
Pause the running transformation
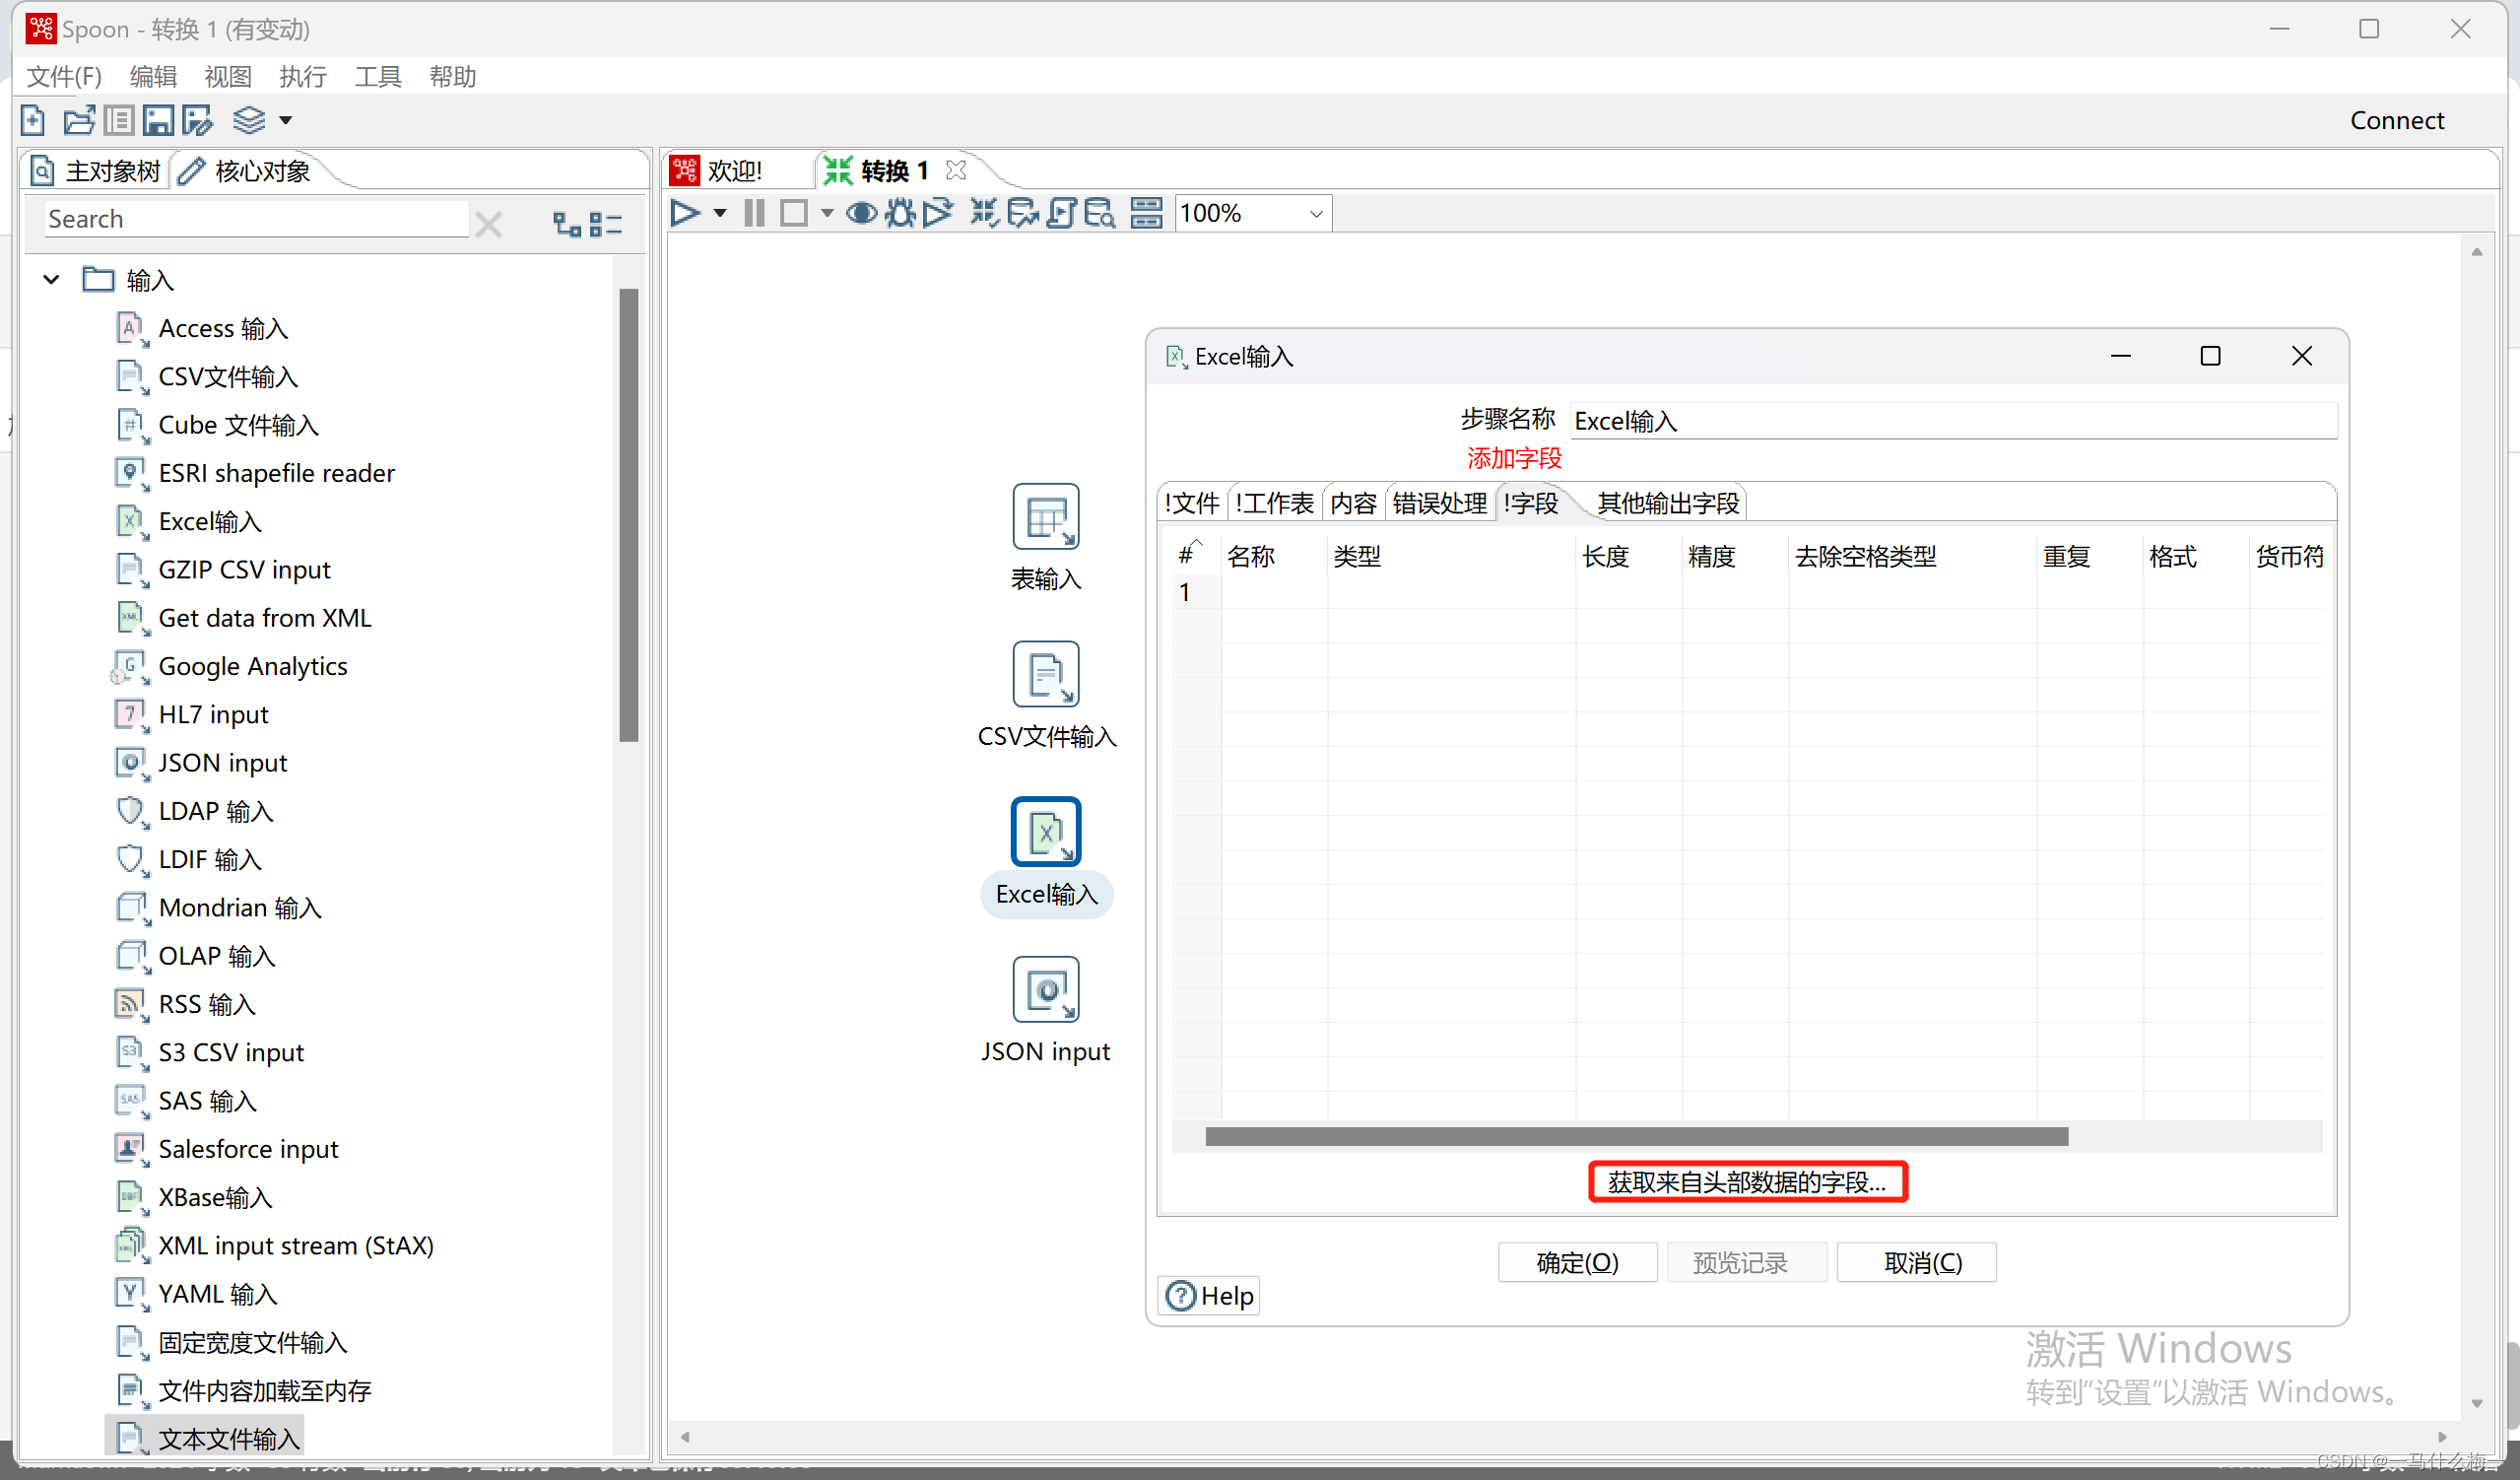(x=755, y=213)
